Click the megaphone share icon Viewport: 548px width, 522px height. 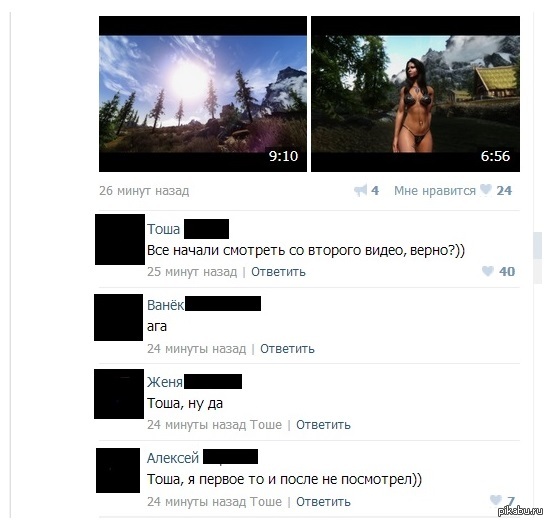[360, 190]
